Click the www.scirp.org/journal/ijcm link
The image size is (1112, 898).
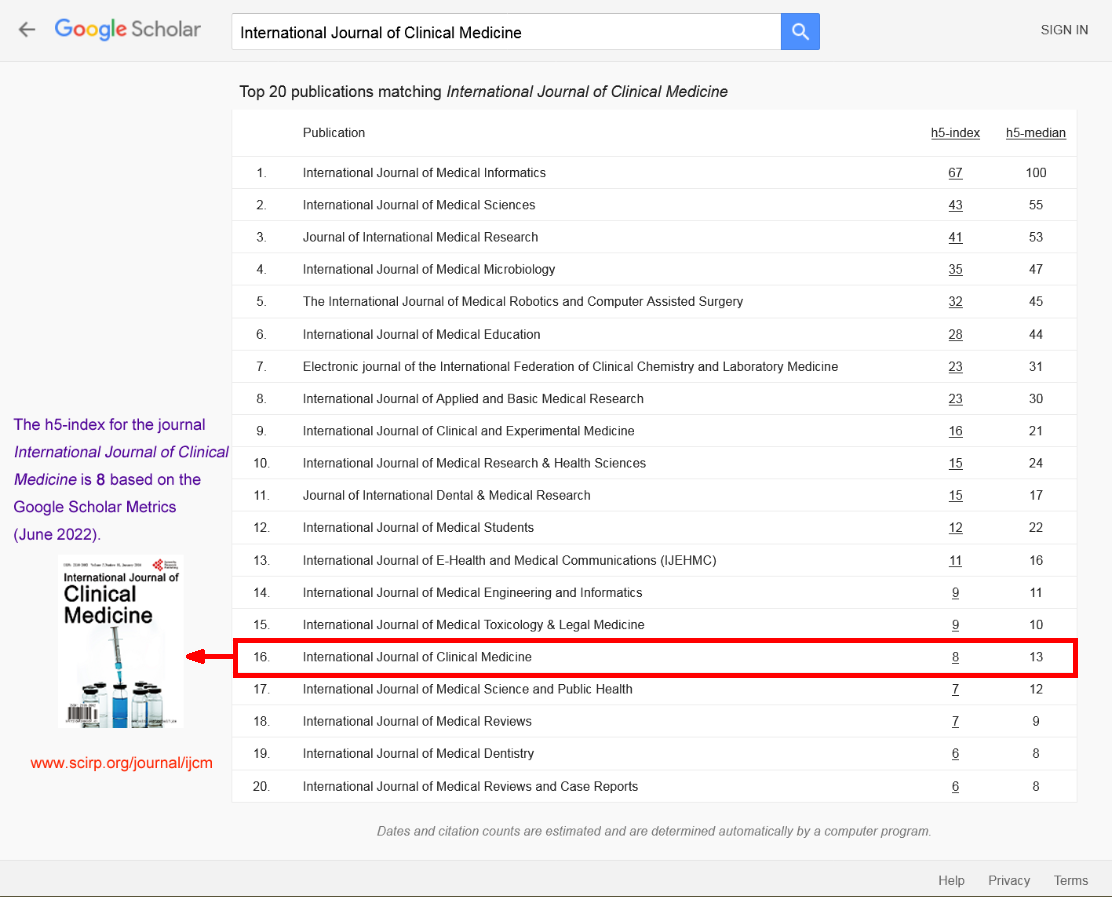[x=121, y=763]
